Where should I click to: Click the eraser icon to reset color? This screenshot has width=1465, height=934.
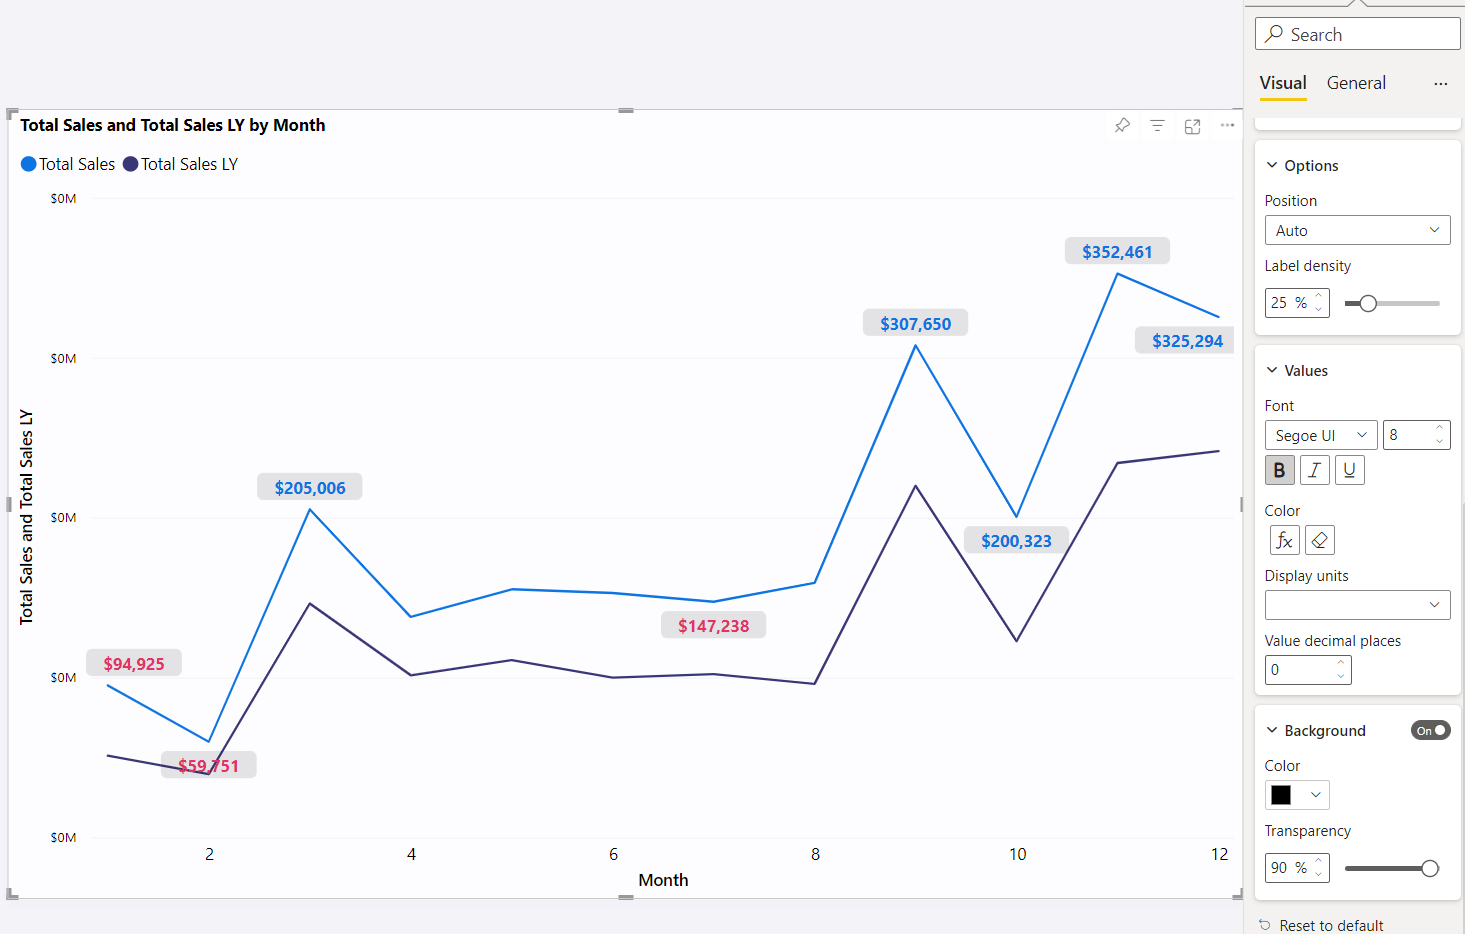(1319, 540)
